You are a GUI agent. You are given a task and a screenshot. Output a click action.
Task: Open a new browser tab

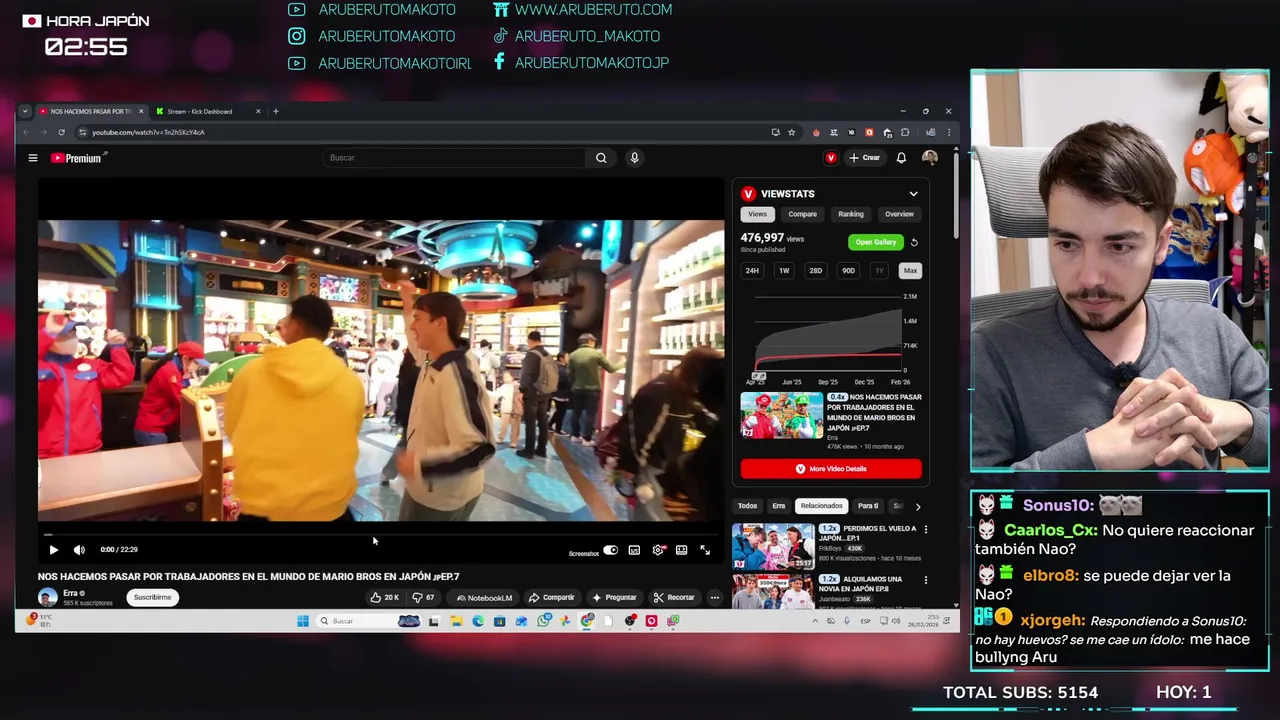[x=276, y=111]
